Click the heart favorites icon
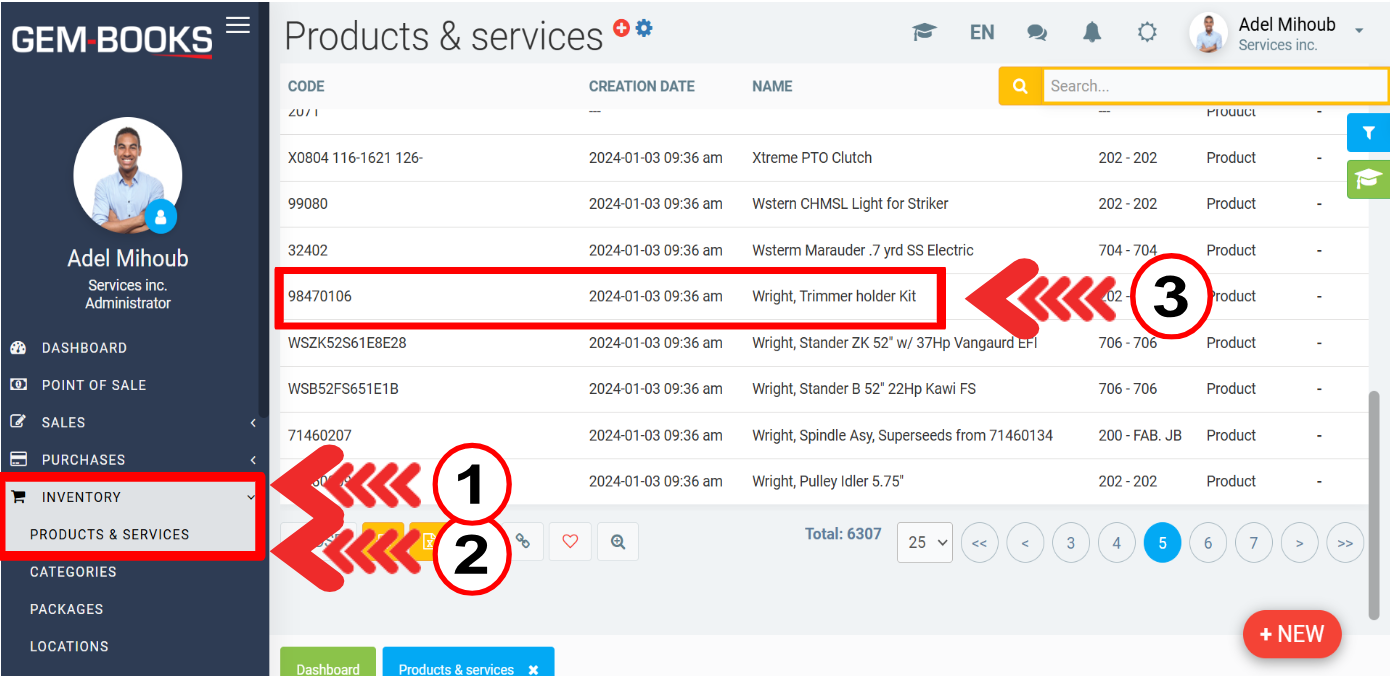Image resolution: width=1390 pixels, height=676 pixels. (570, 542)
